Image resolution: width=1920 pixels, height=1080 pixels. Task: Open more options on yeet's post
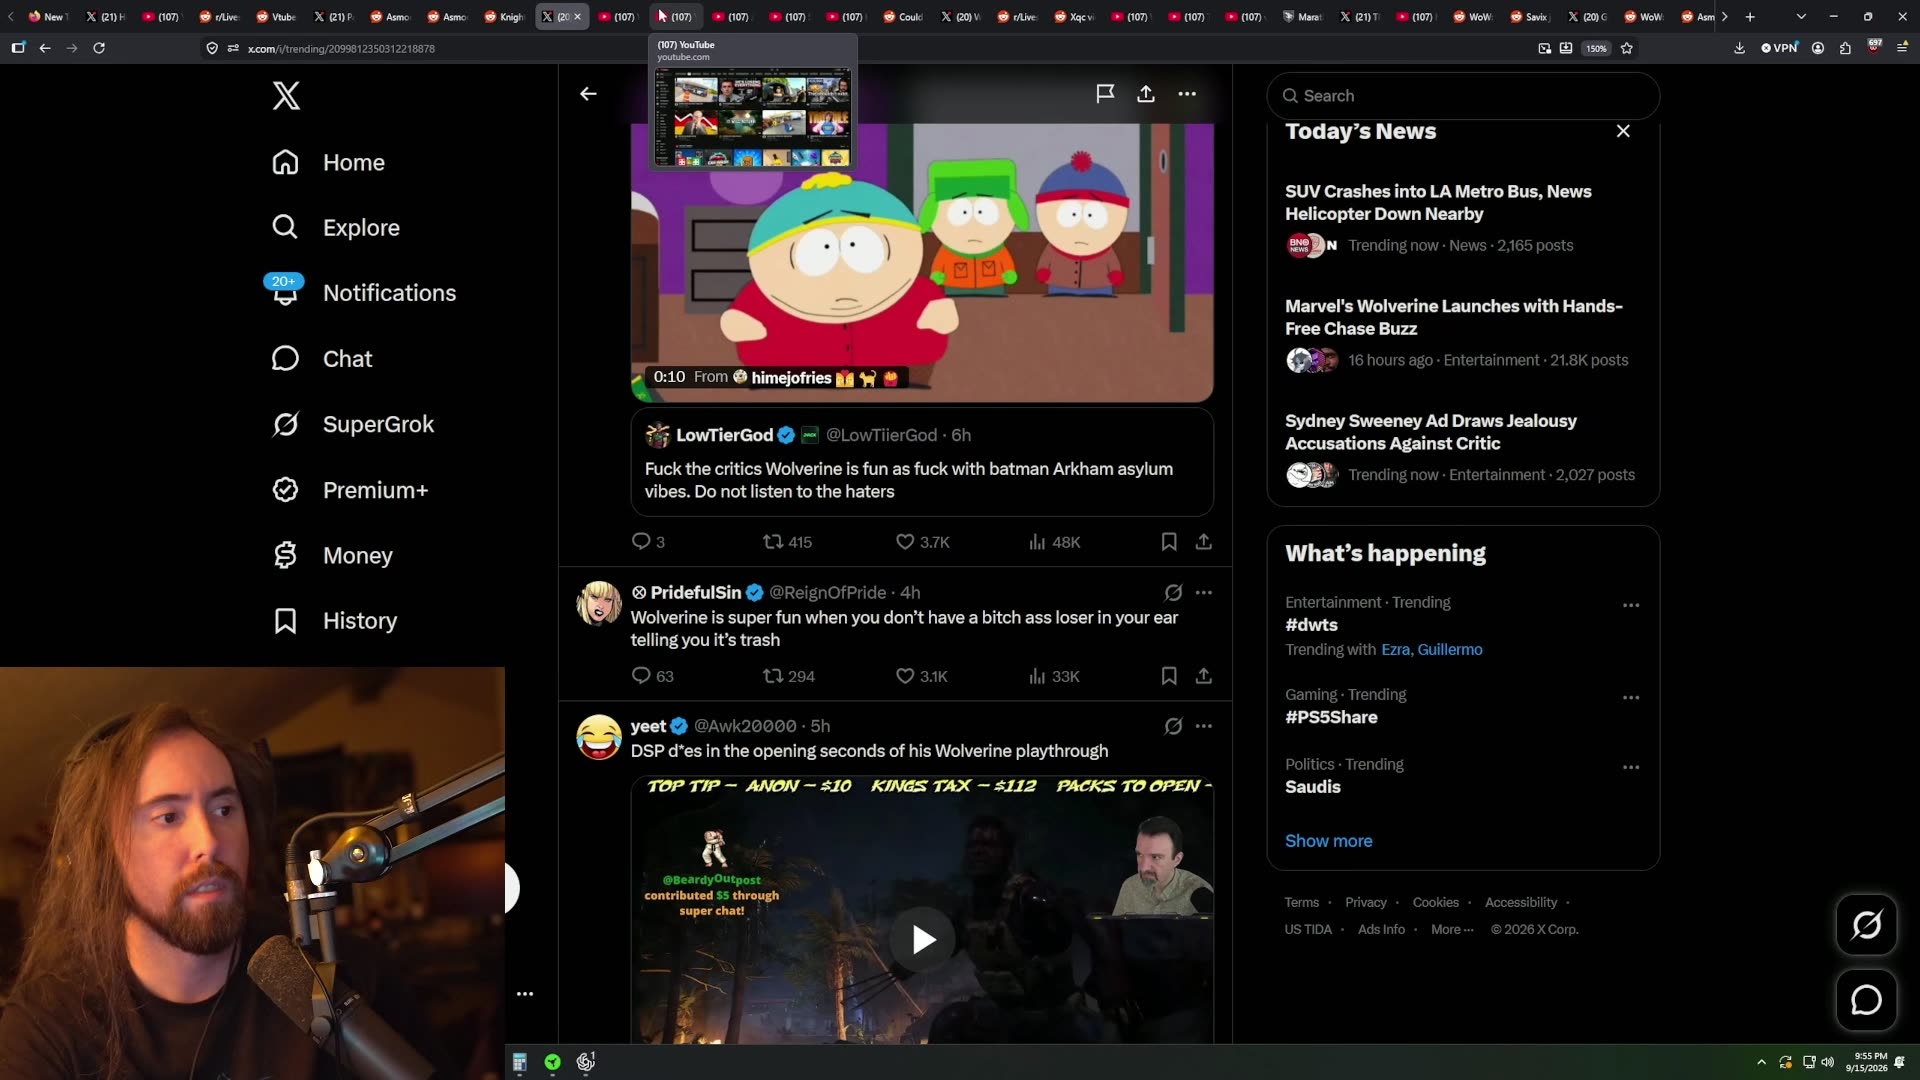(1204, 726)
